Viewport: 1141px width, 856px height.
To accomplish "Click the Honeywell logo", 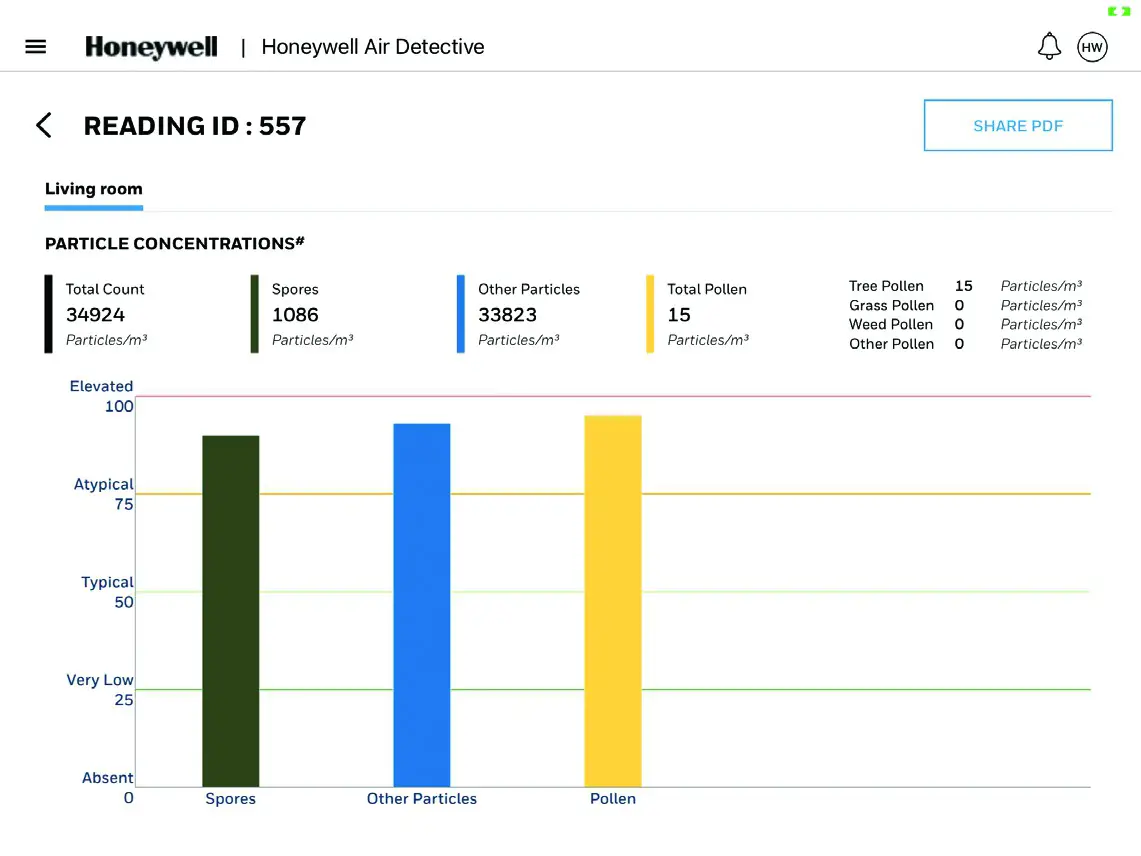I will pos(151,46).
